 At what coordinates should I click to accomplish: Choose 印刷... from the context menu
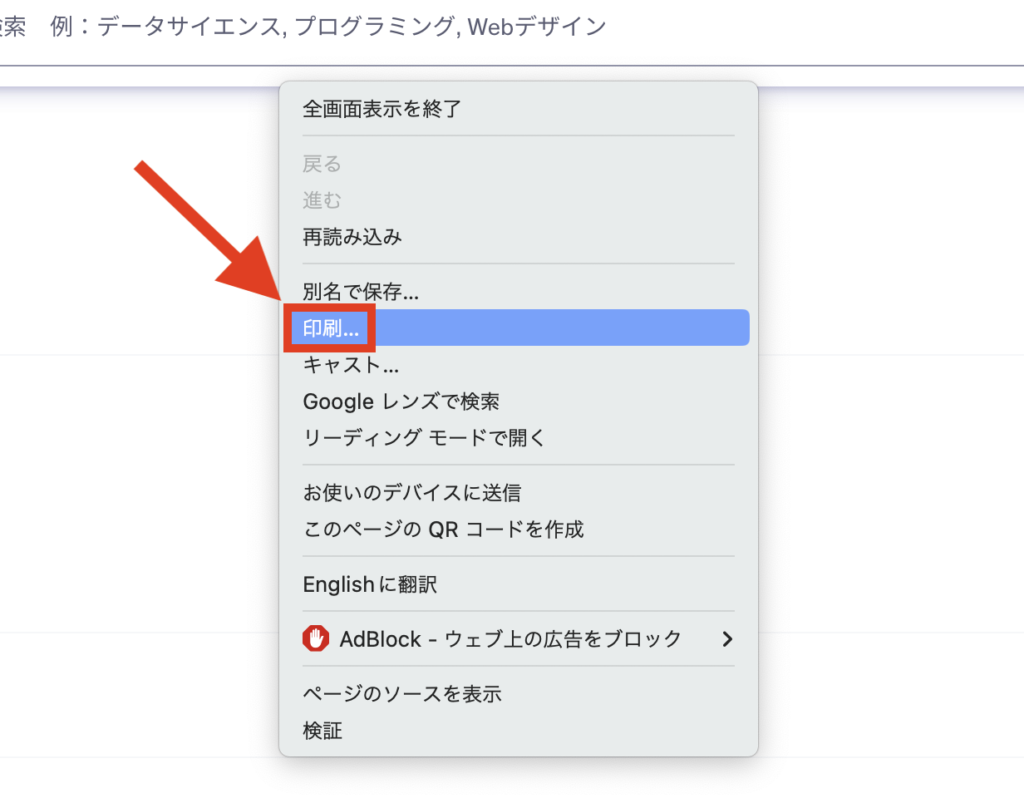[330, 328]
